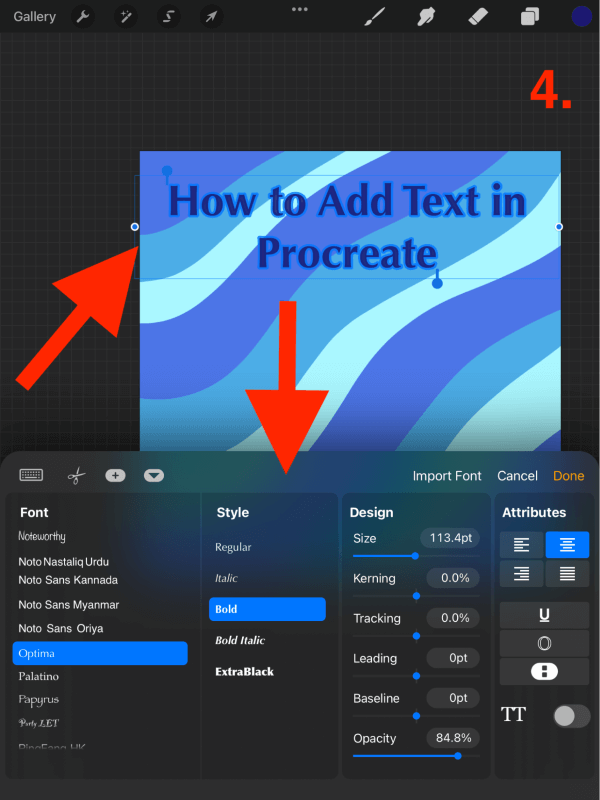Cancel text editing
600x800 pixels.
(x=517, y=476)
